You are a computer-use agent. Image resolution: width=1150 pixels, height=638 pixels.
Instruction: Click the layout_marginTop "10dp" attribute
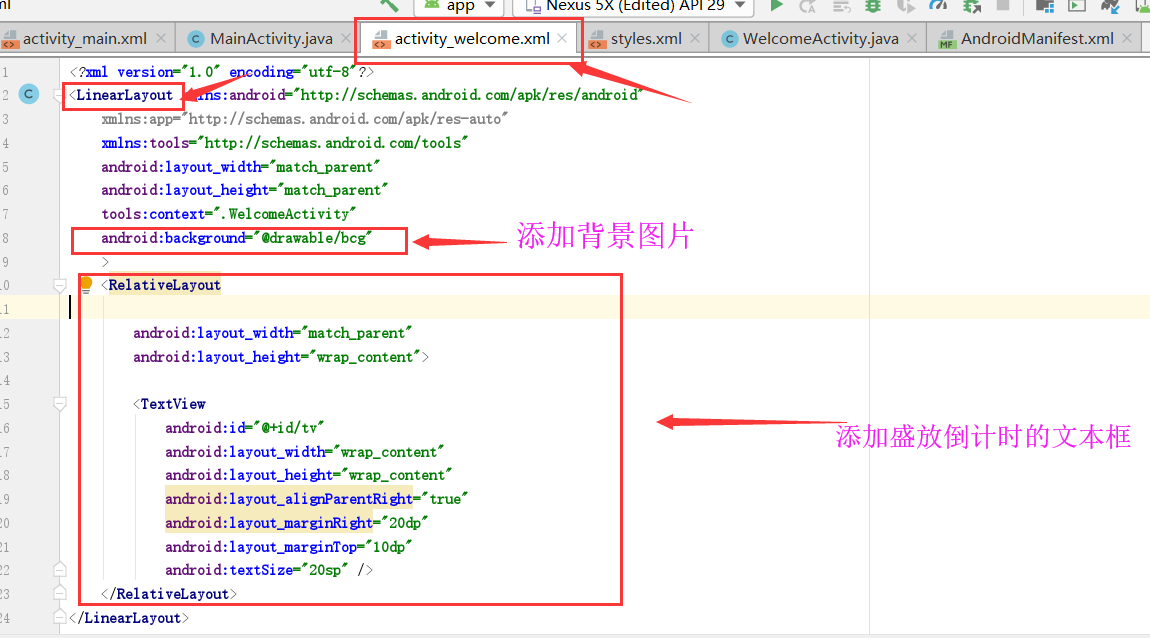(288, 546)
